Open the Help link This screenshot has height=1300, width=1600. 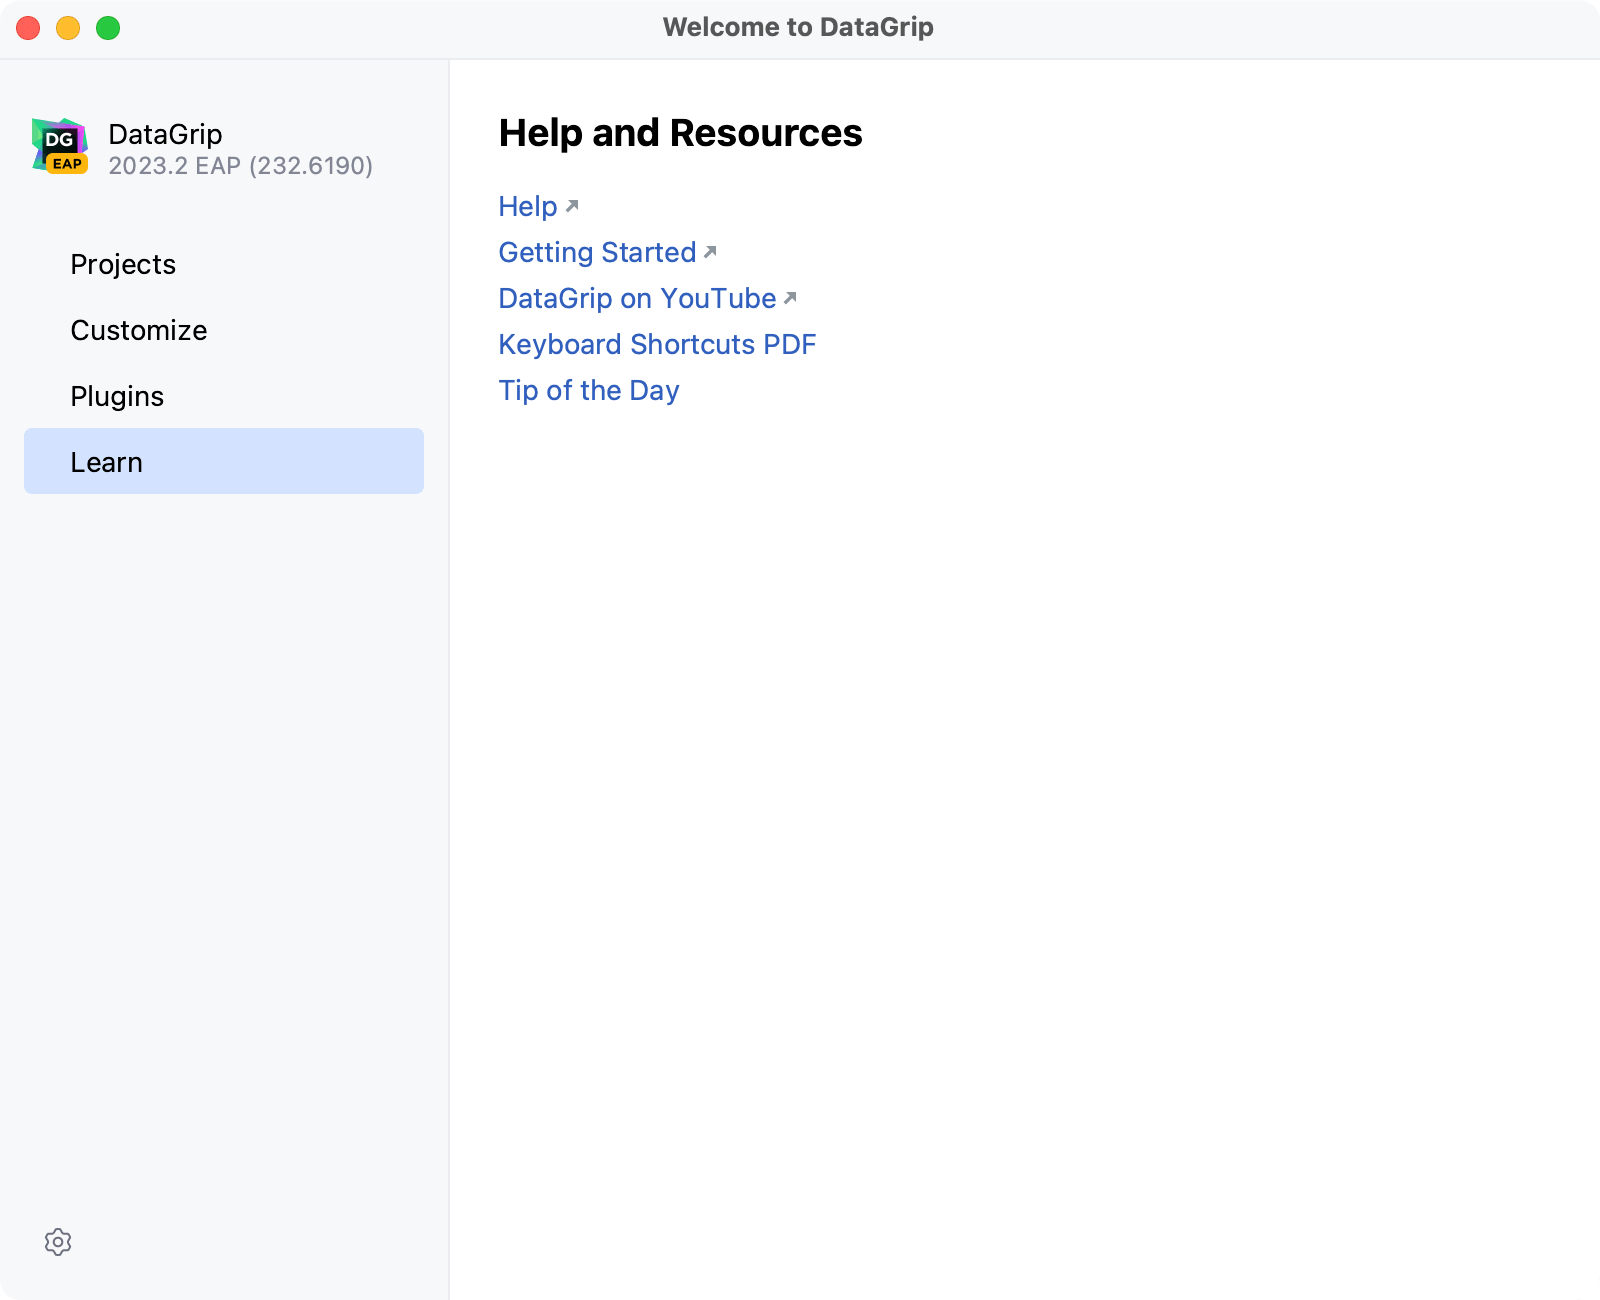tap(528, 206)
